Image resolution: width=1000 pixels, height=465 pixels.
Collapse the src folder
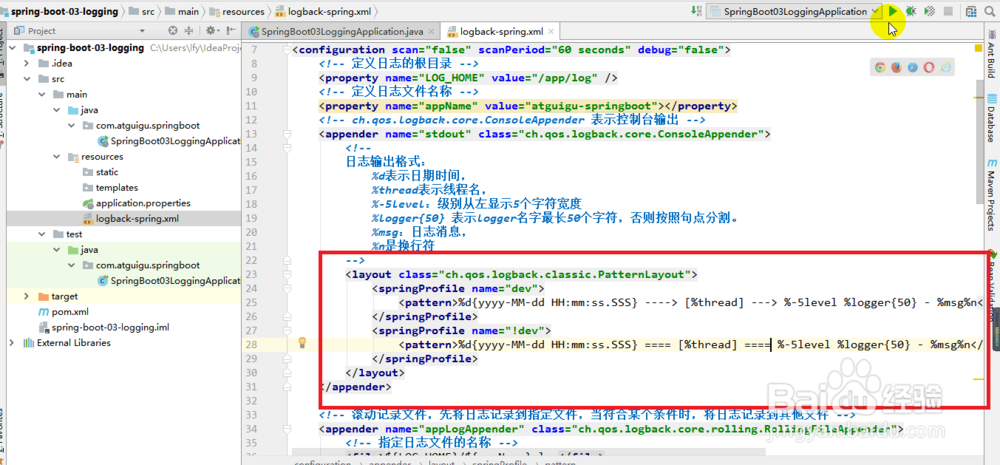26,78
